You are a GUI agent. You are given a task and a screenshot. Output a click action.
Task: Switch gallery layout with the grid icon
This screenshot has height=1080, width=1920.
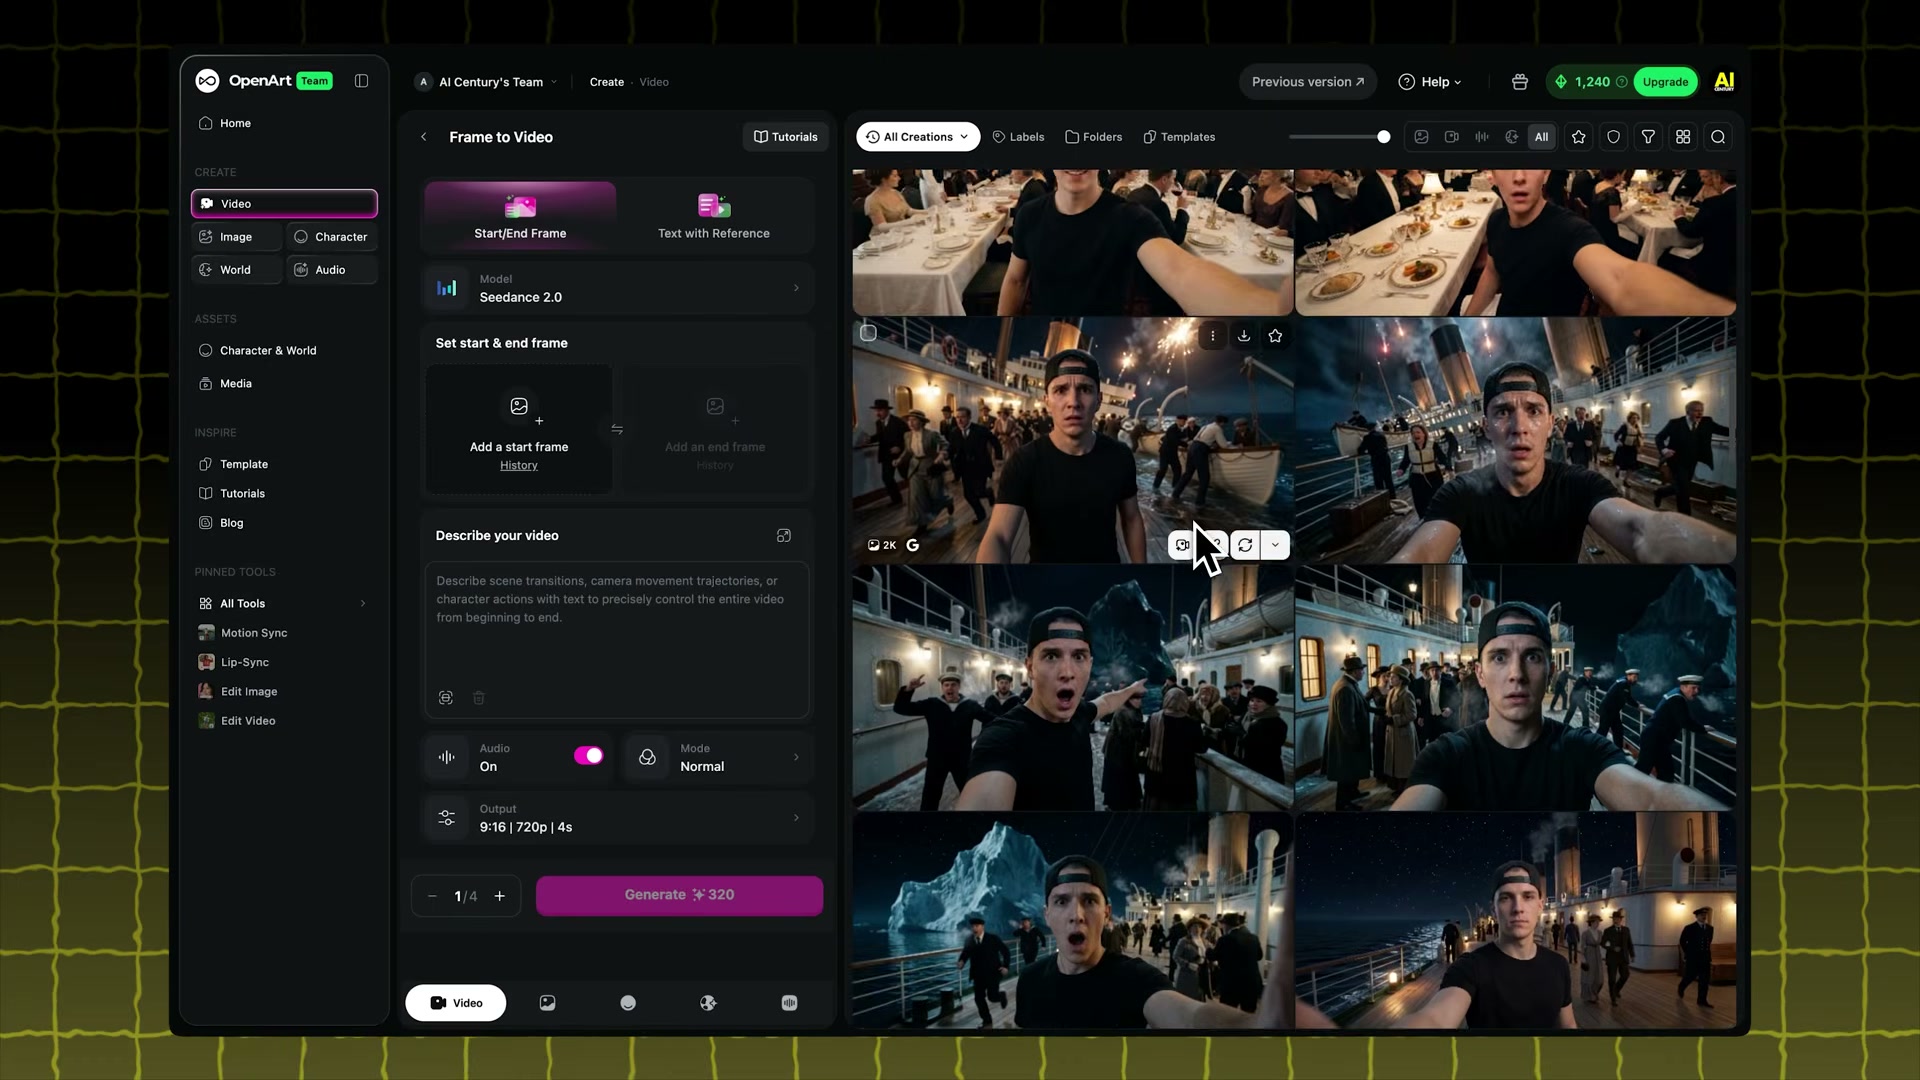click(x=1684, y=137)
